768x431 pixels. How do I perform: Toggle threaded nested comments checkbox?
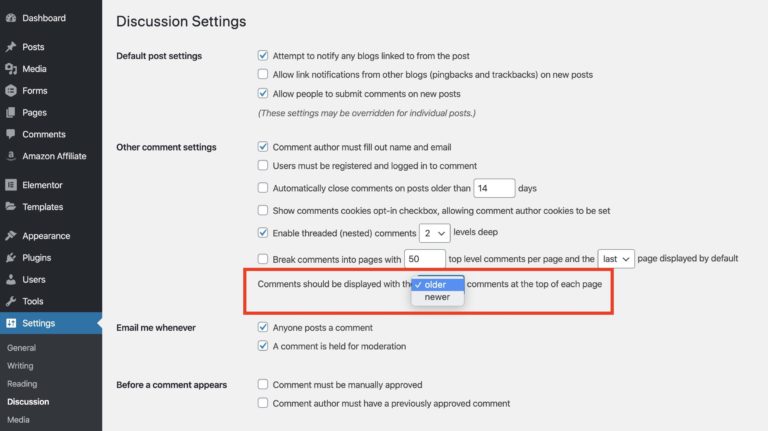click(263, 233)
